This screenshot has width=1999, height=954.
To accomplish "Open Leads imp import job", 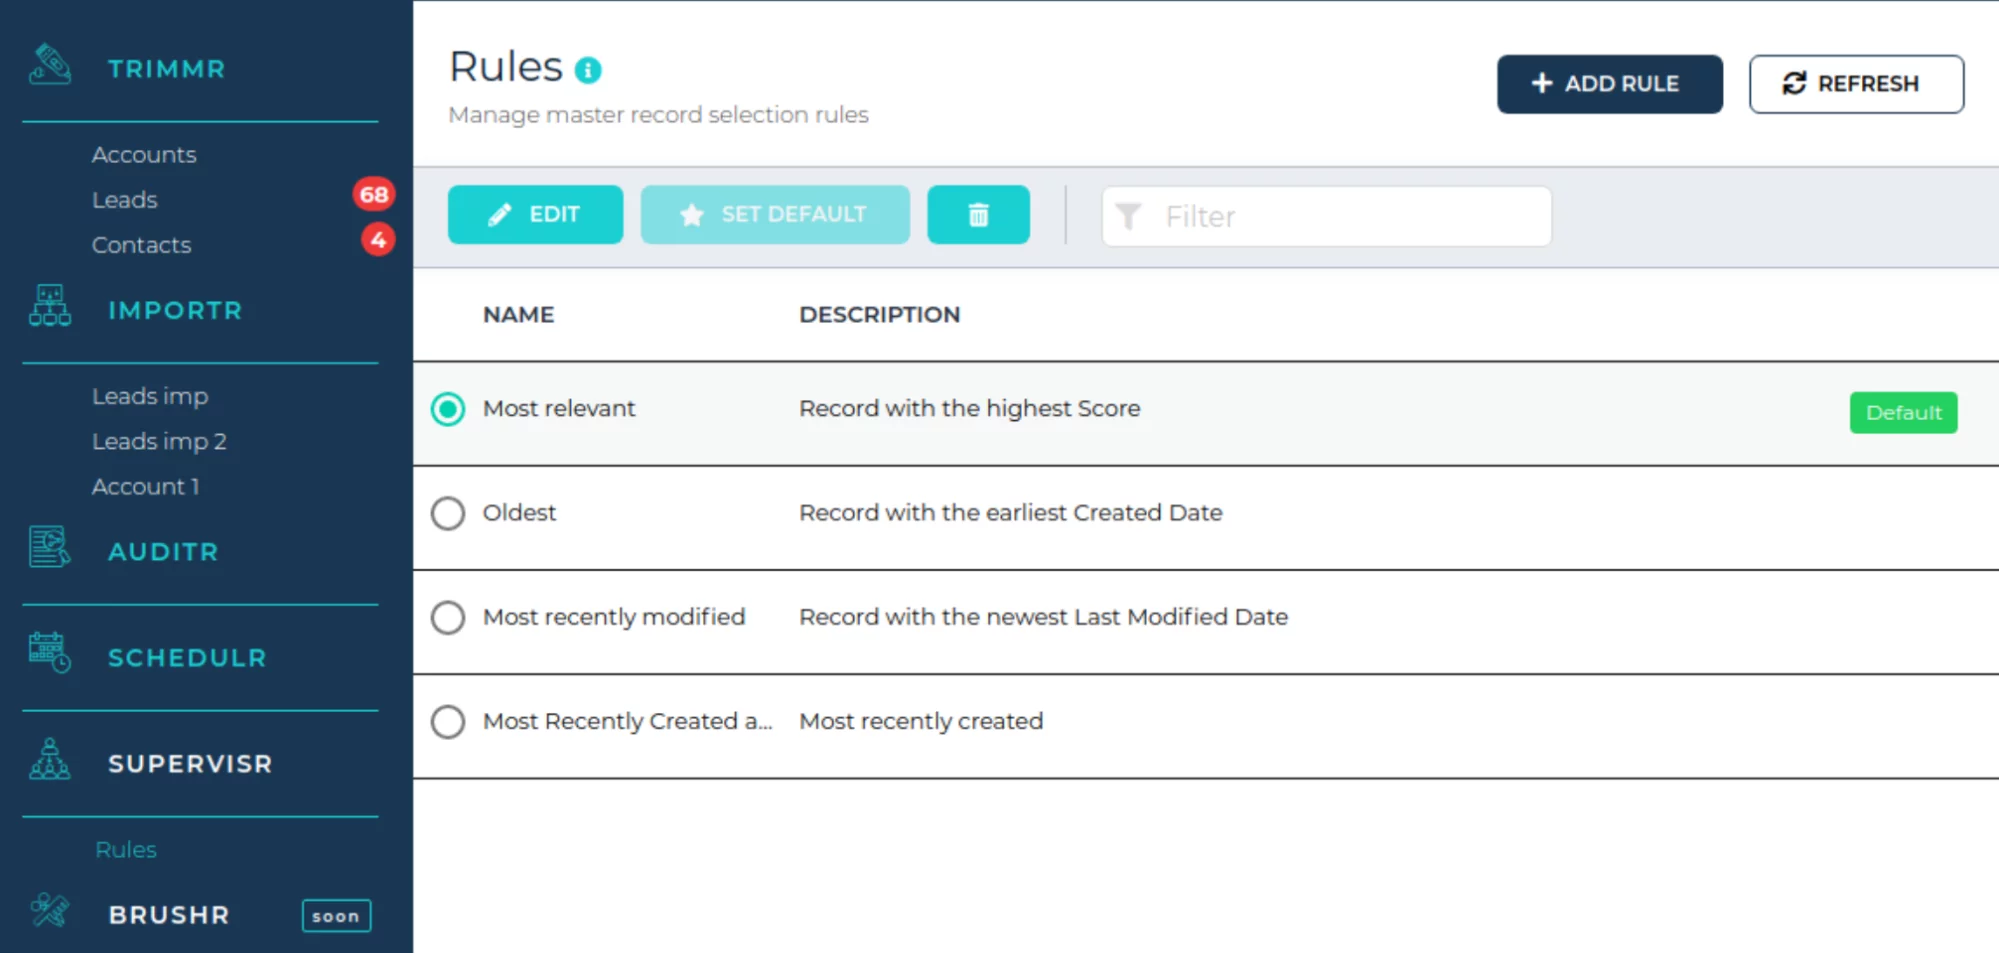I will 150,396.
